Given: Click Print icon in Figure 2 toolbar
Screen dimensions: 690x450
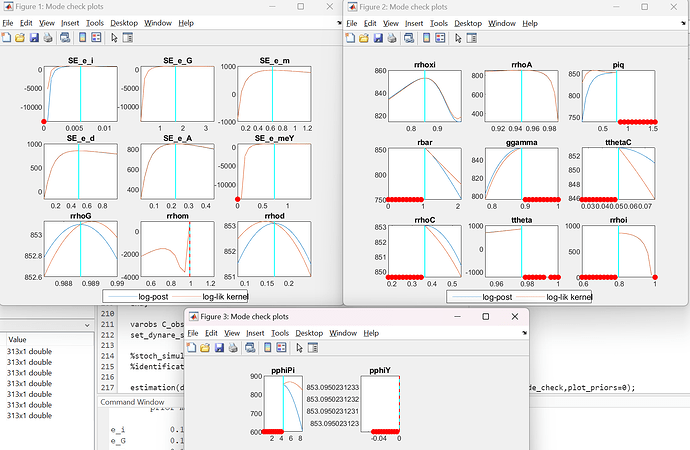Looking at the screenshot, I should click(x=392, y=38).
